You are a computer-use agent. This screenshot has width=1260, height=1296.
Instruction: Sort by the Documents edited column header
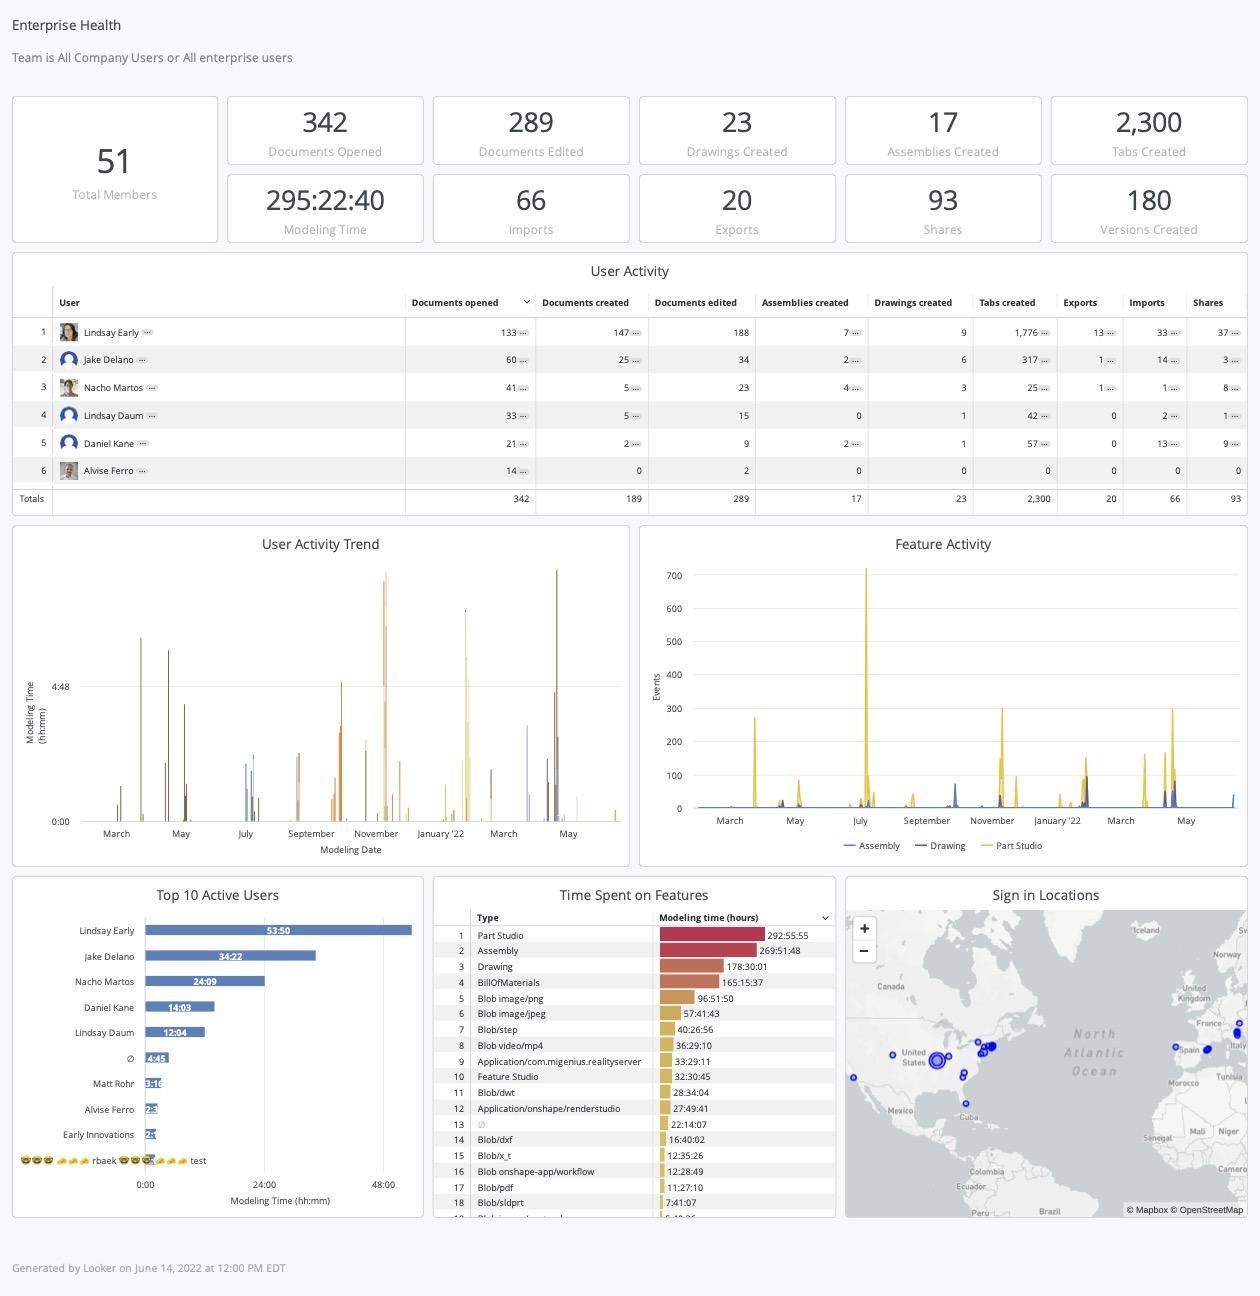pos(695,303)
